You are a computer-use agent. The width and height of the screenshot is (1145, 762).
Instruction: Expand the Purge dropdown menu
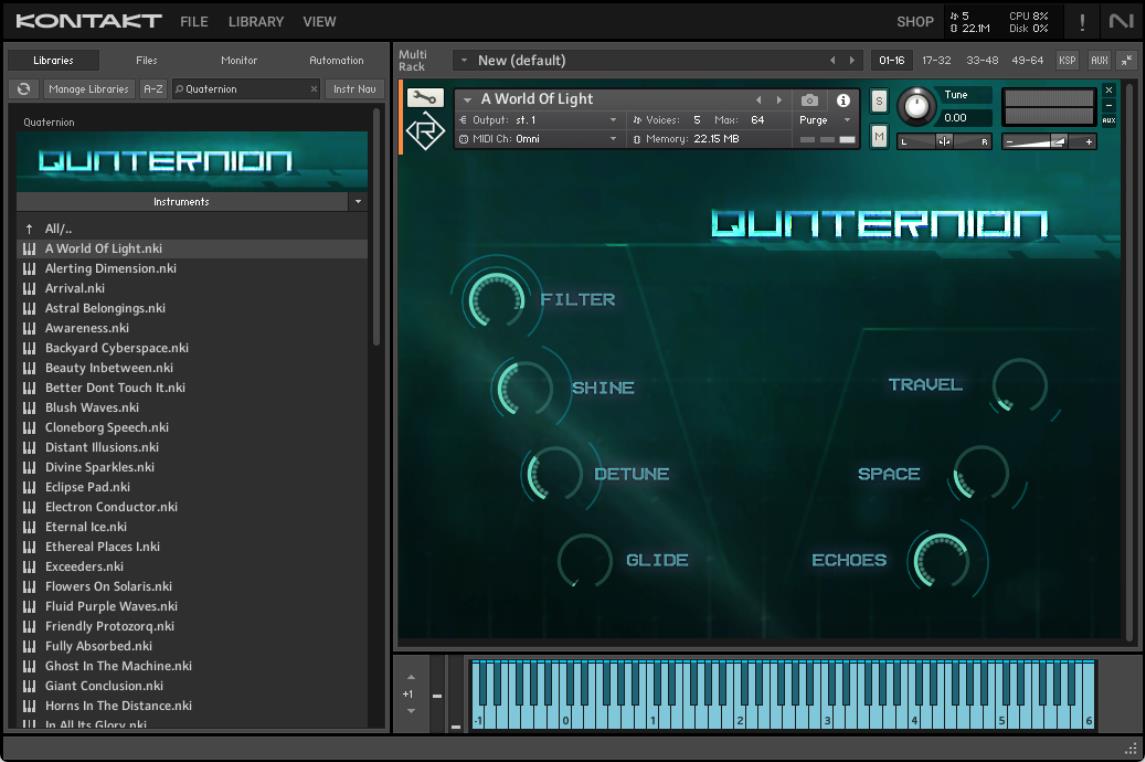click(x=824, y=120)
